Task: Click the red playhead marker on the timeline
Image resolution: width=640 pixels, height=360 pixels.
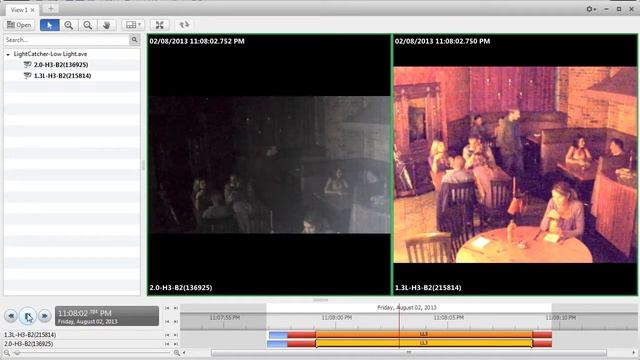Action: pos(399,325)
